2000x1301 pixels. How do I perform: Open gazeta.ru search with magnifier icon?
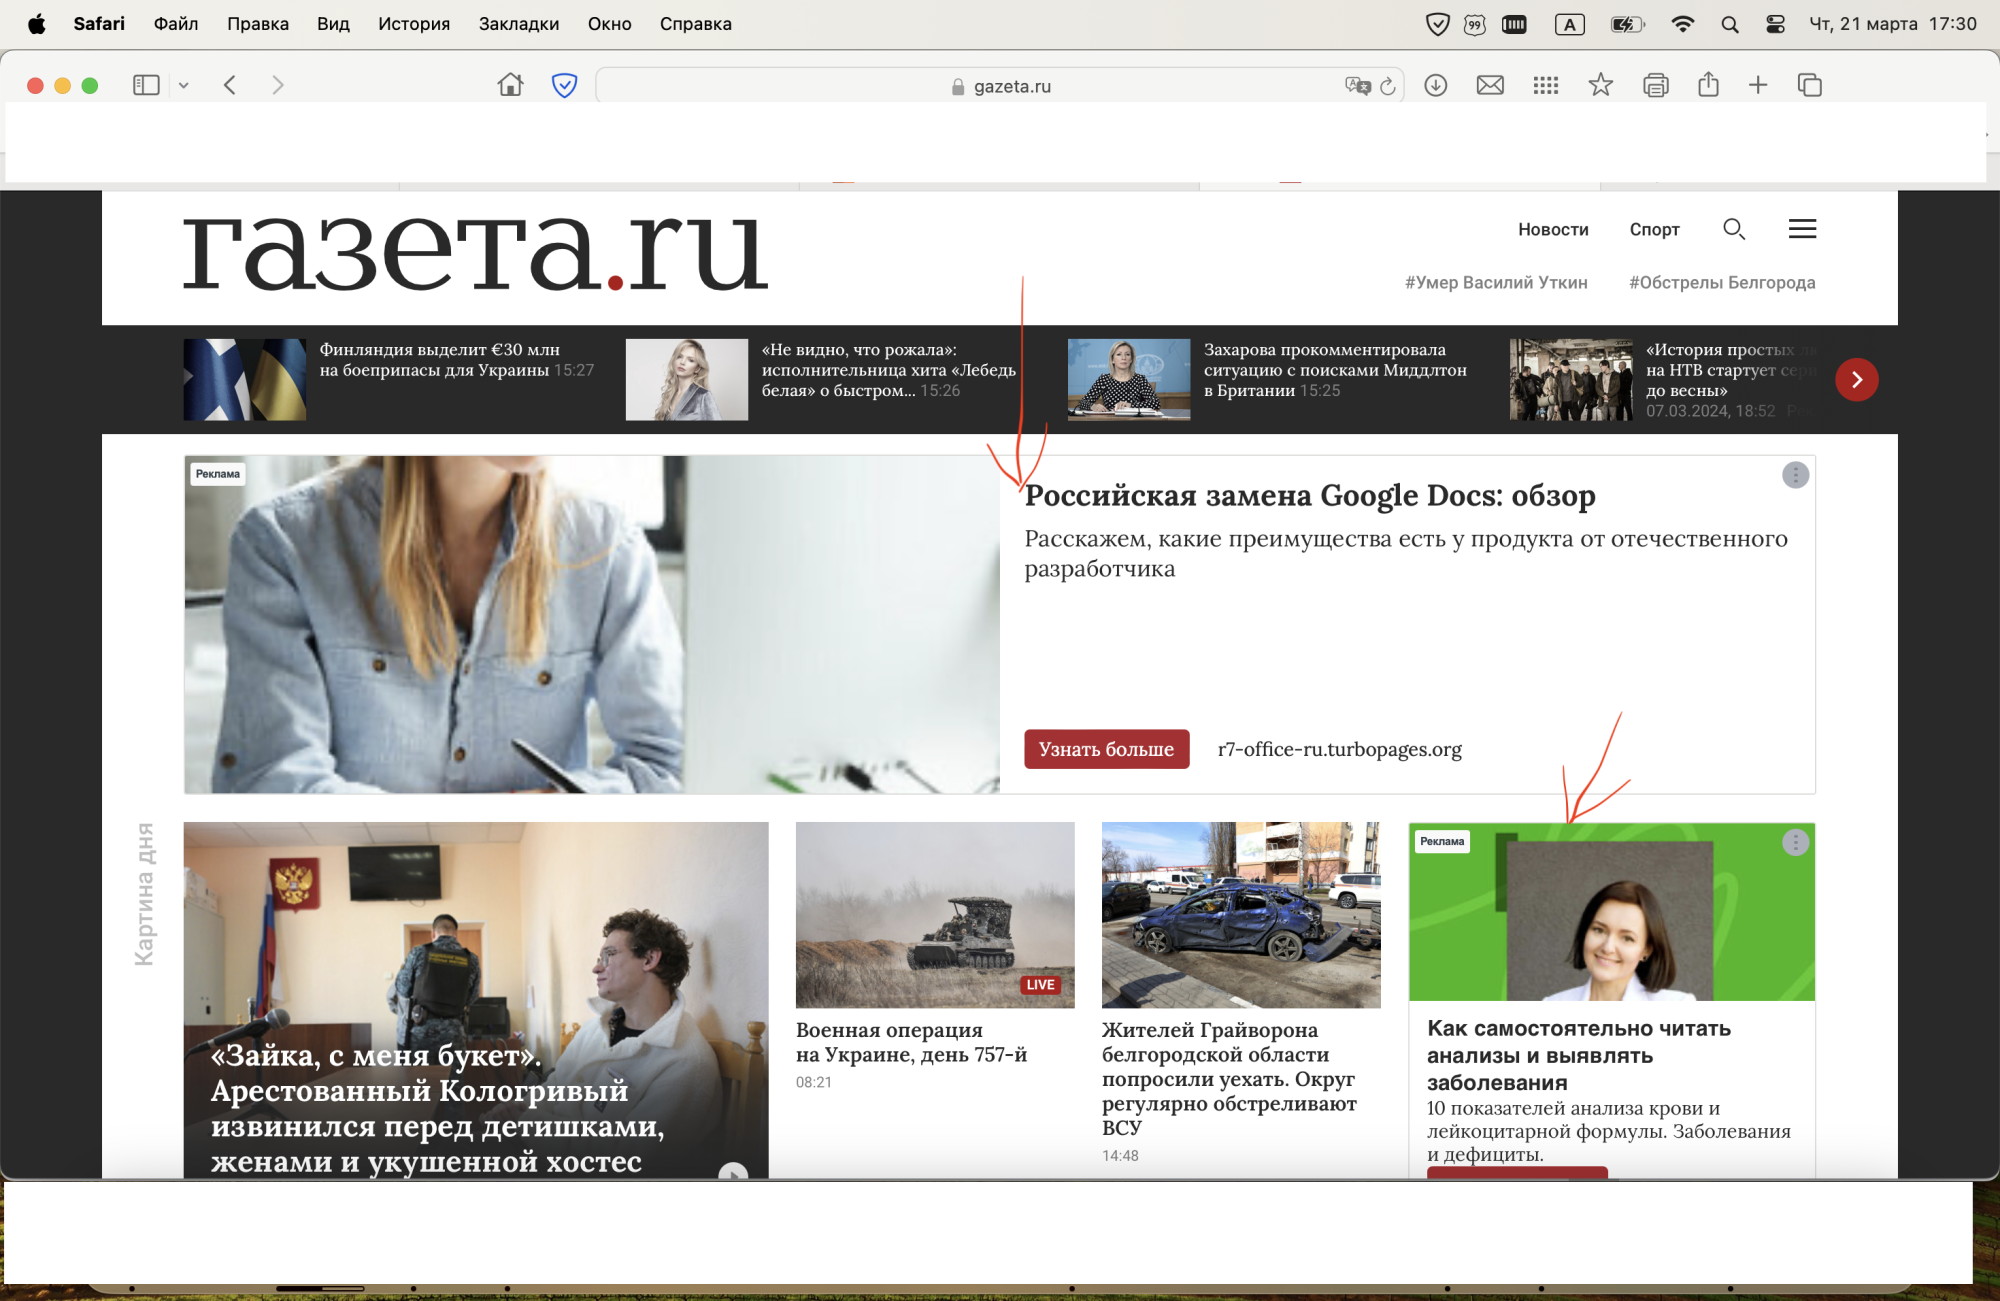pos(1734,229)
